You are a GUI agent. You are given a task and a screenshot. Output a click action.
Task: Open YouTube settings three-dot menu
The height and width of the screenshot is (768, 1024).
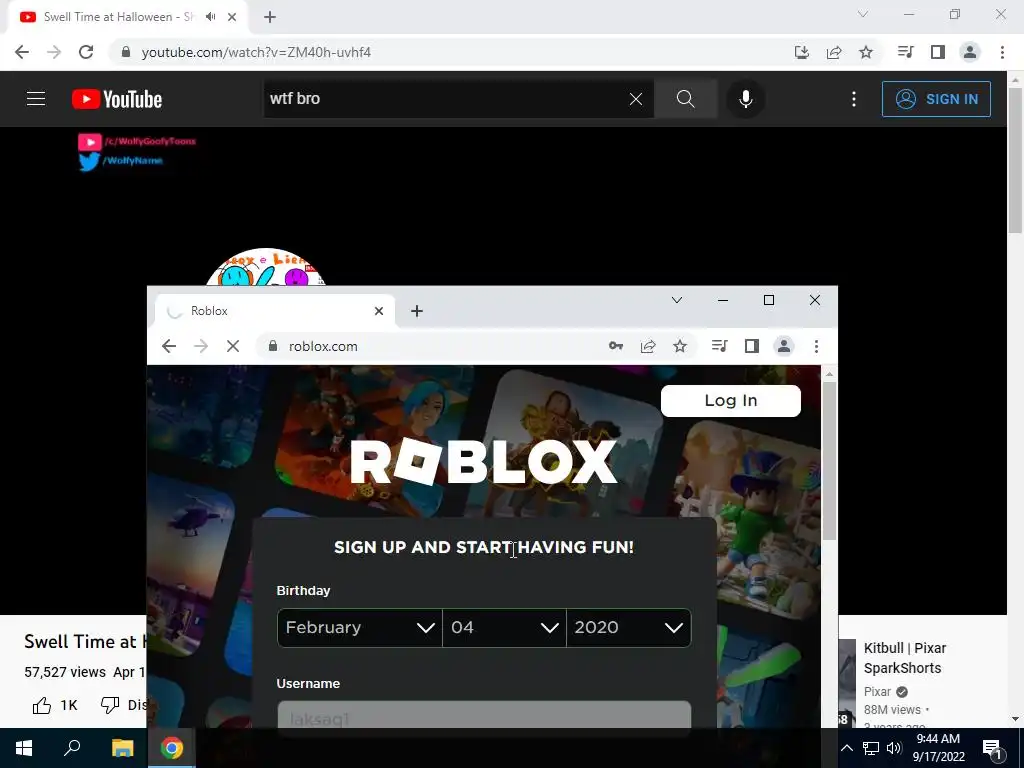point(854,99)
